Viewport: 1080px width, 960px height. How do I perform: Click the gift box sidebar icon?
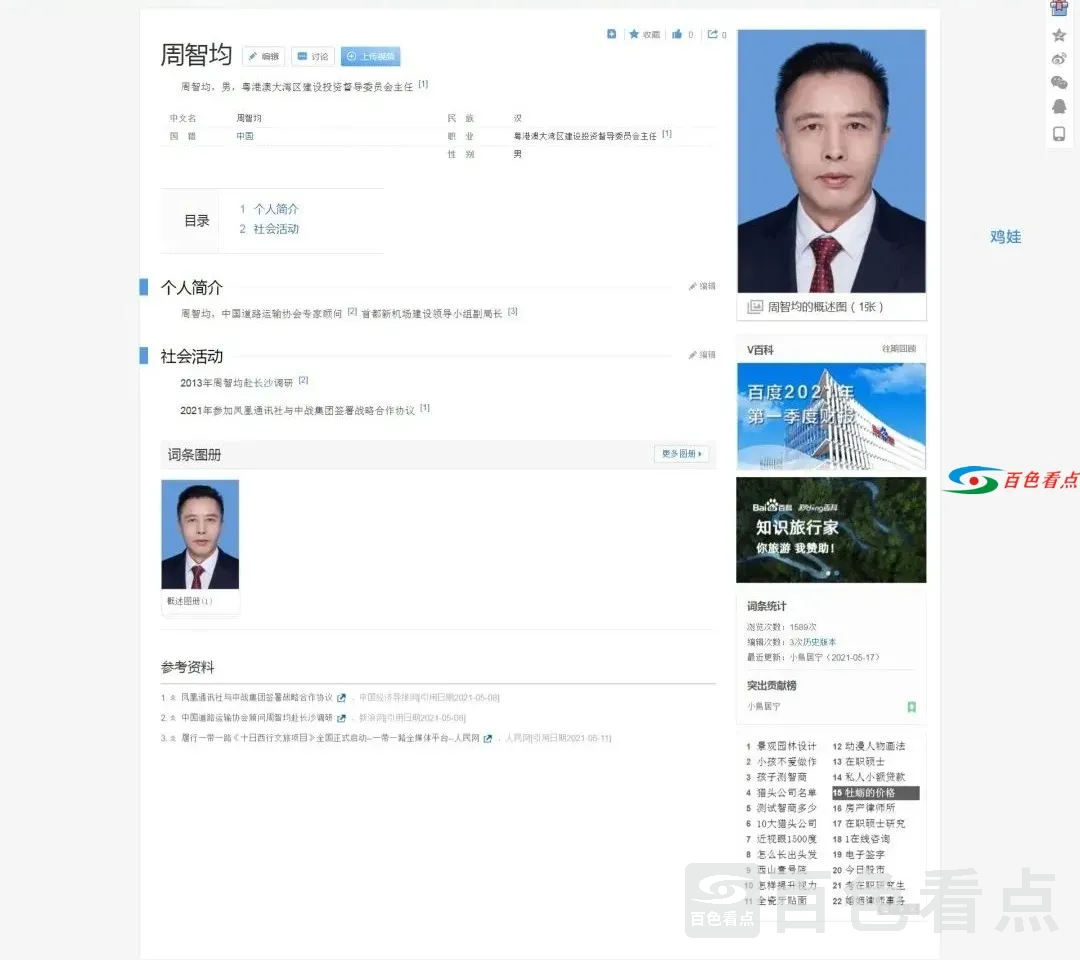(x=1059, y=9)
